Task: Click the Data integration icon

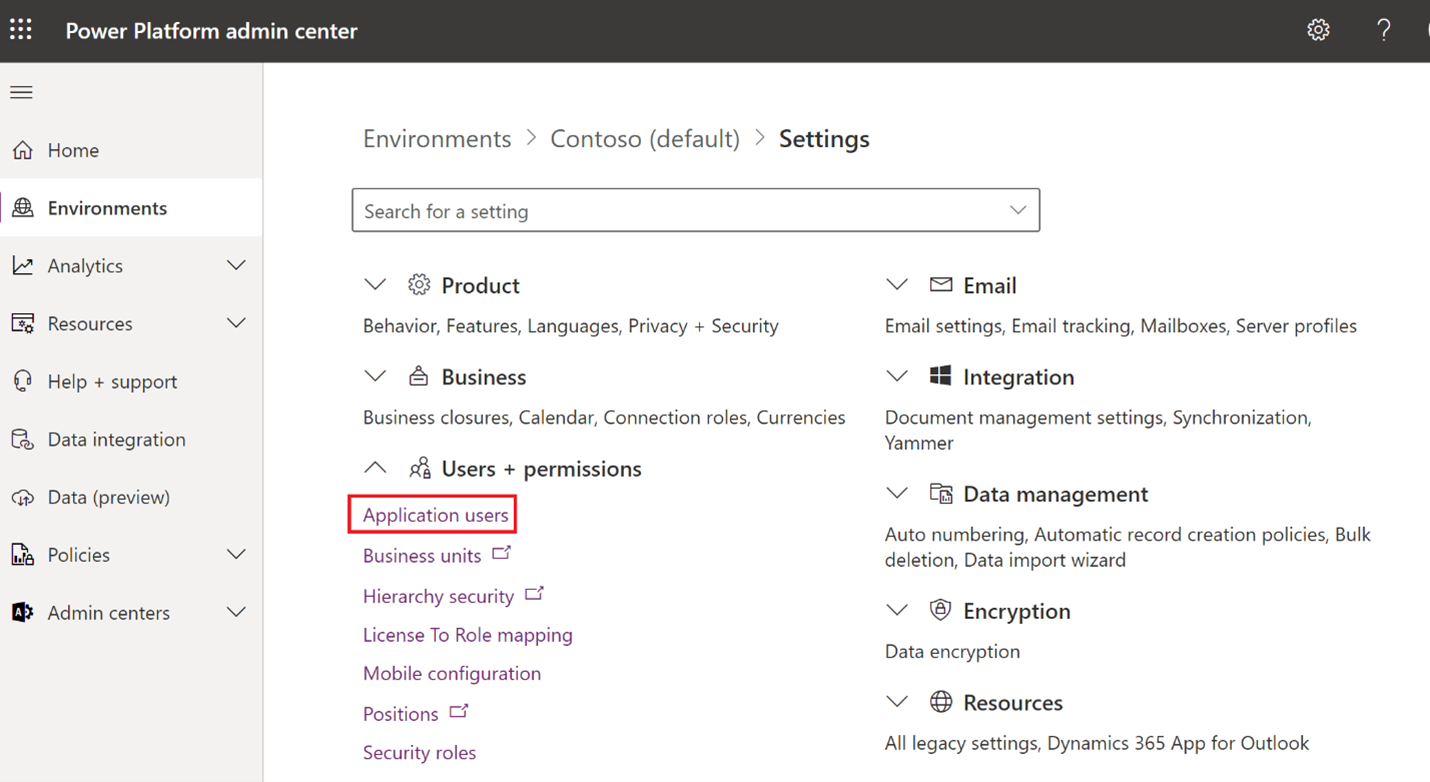Action: pyautogui.click(x=22, y=439)
